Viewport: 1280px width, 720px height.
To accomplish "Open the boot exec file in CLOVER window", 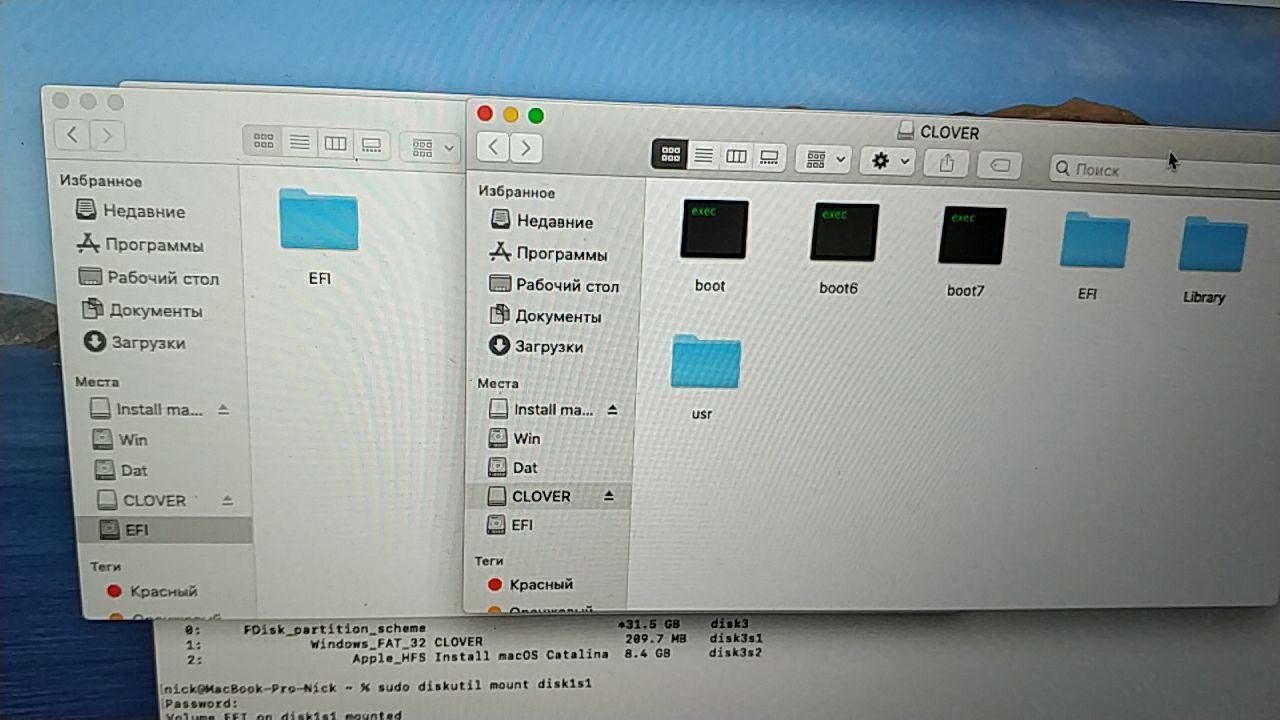I will click(x=714, y=229).
